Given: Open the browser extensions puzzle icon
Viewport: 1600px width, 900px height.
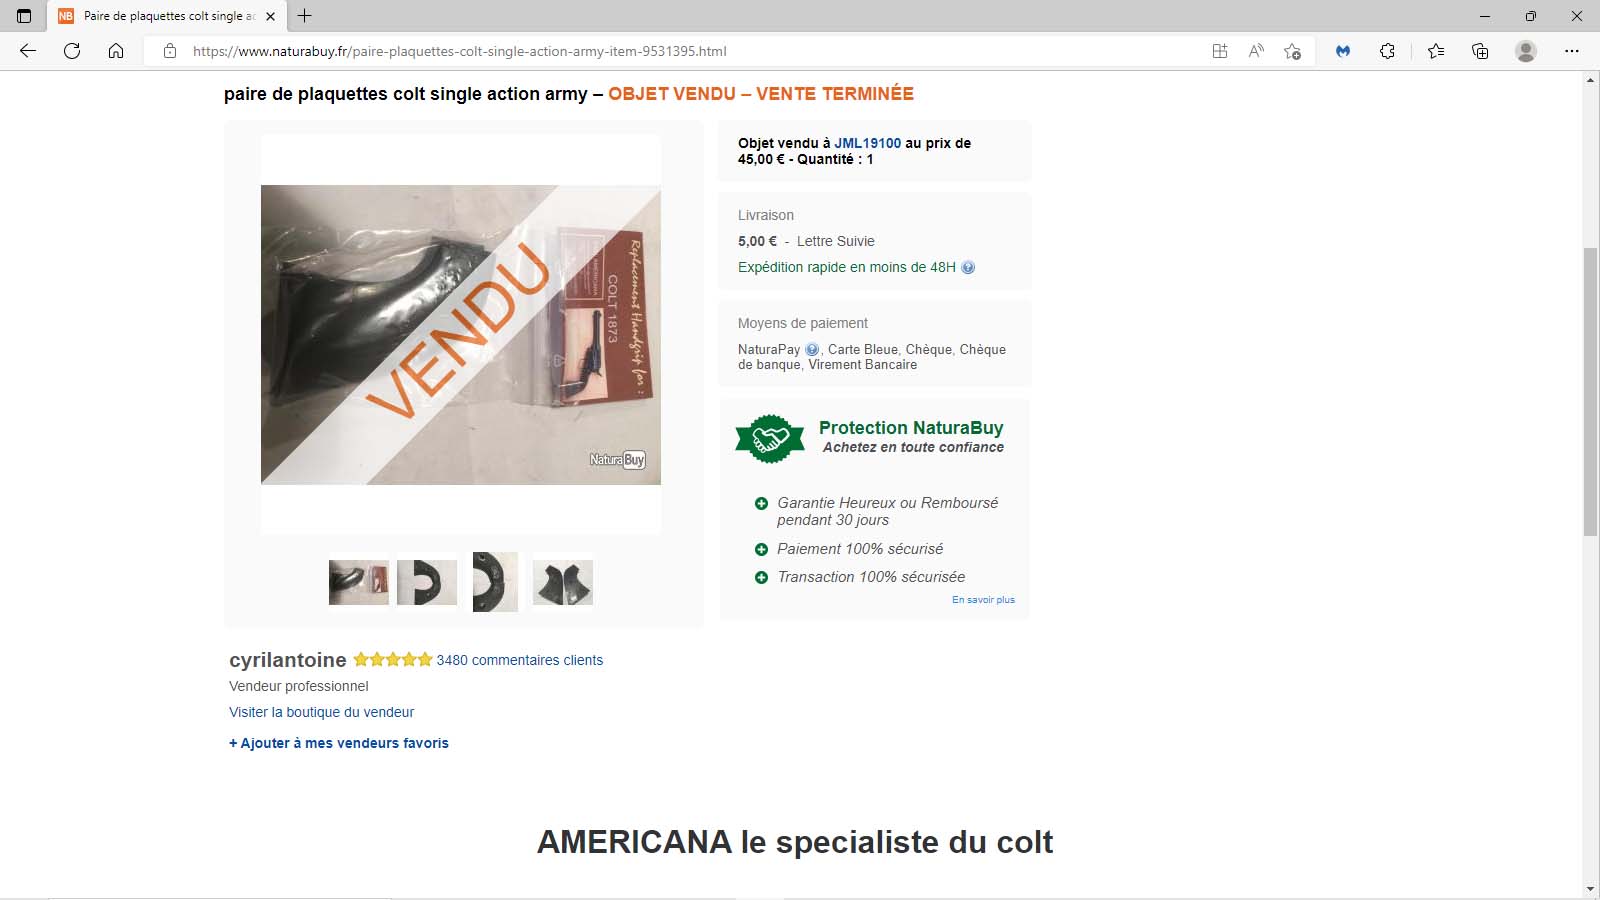Looking at the screenshot, I should click(x=1387, y=51).
